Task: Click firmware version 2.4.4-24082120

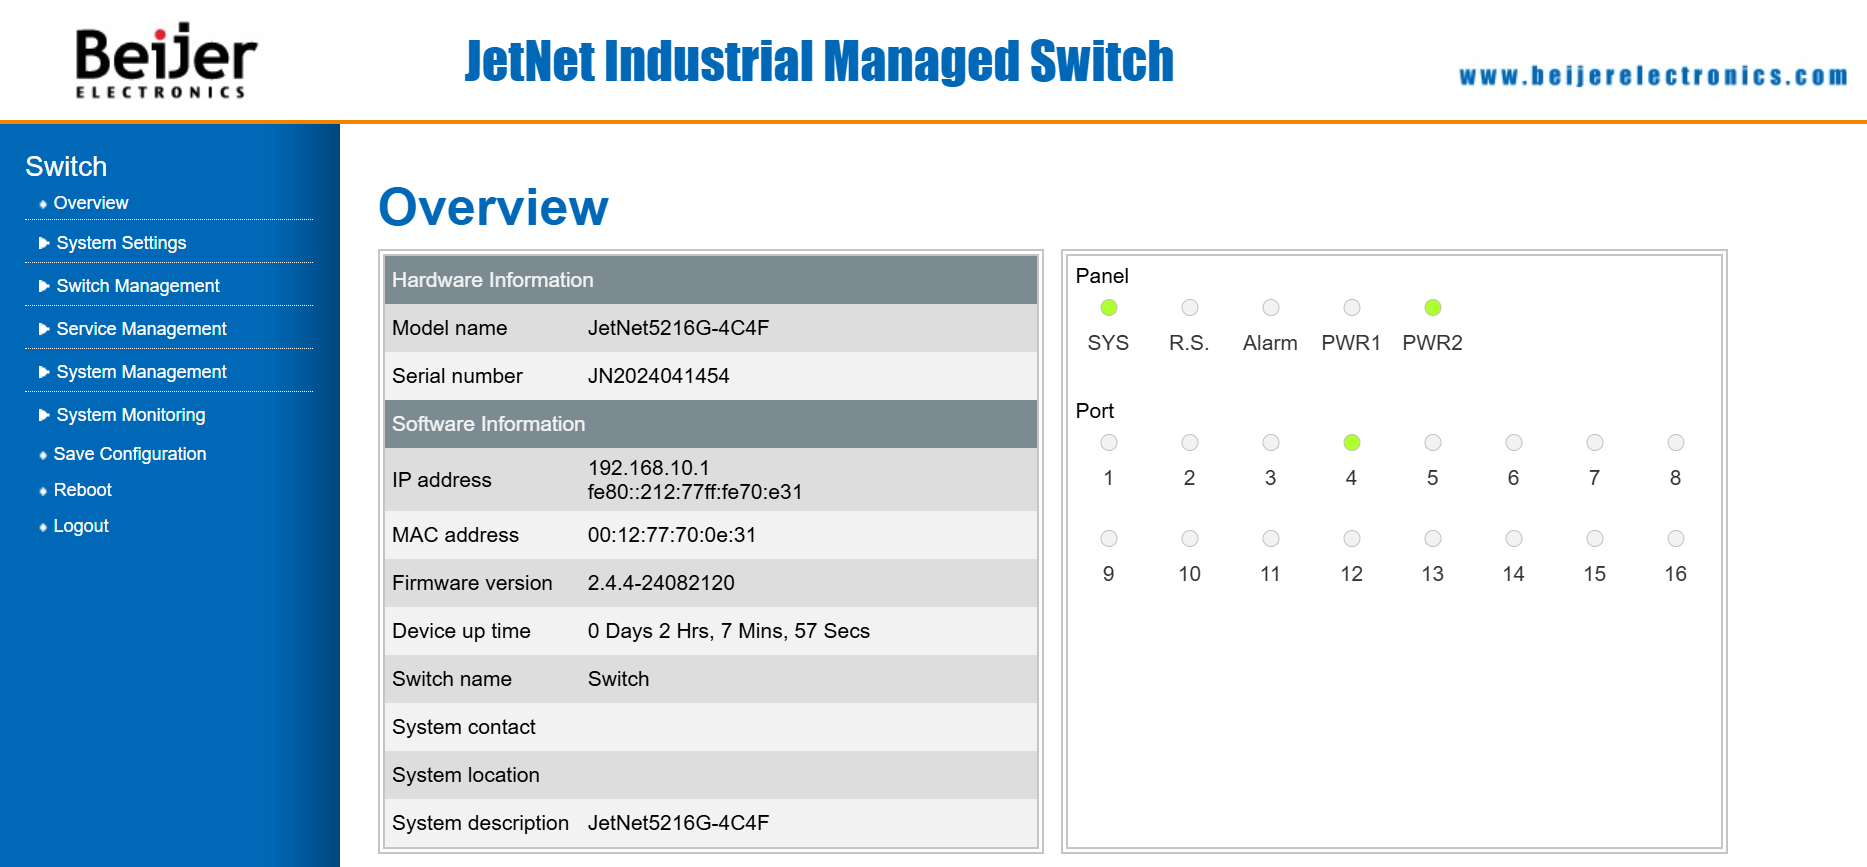Action: [x=661, y=583]
